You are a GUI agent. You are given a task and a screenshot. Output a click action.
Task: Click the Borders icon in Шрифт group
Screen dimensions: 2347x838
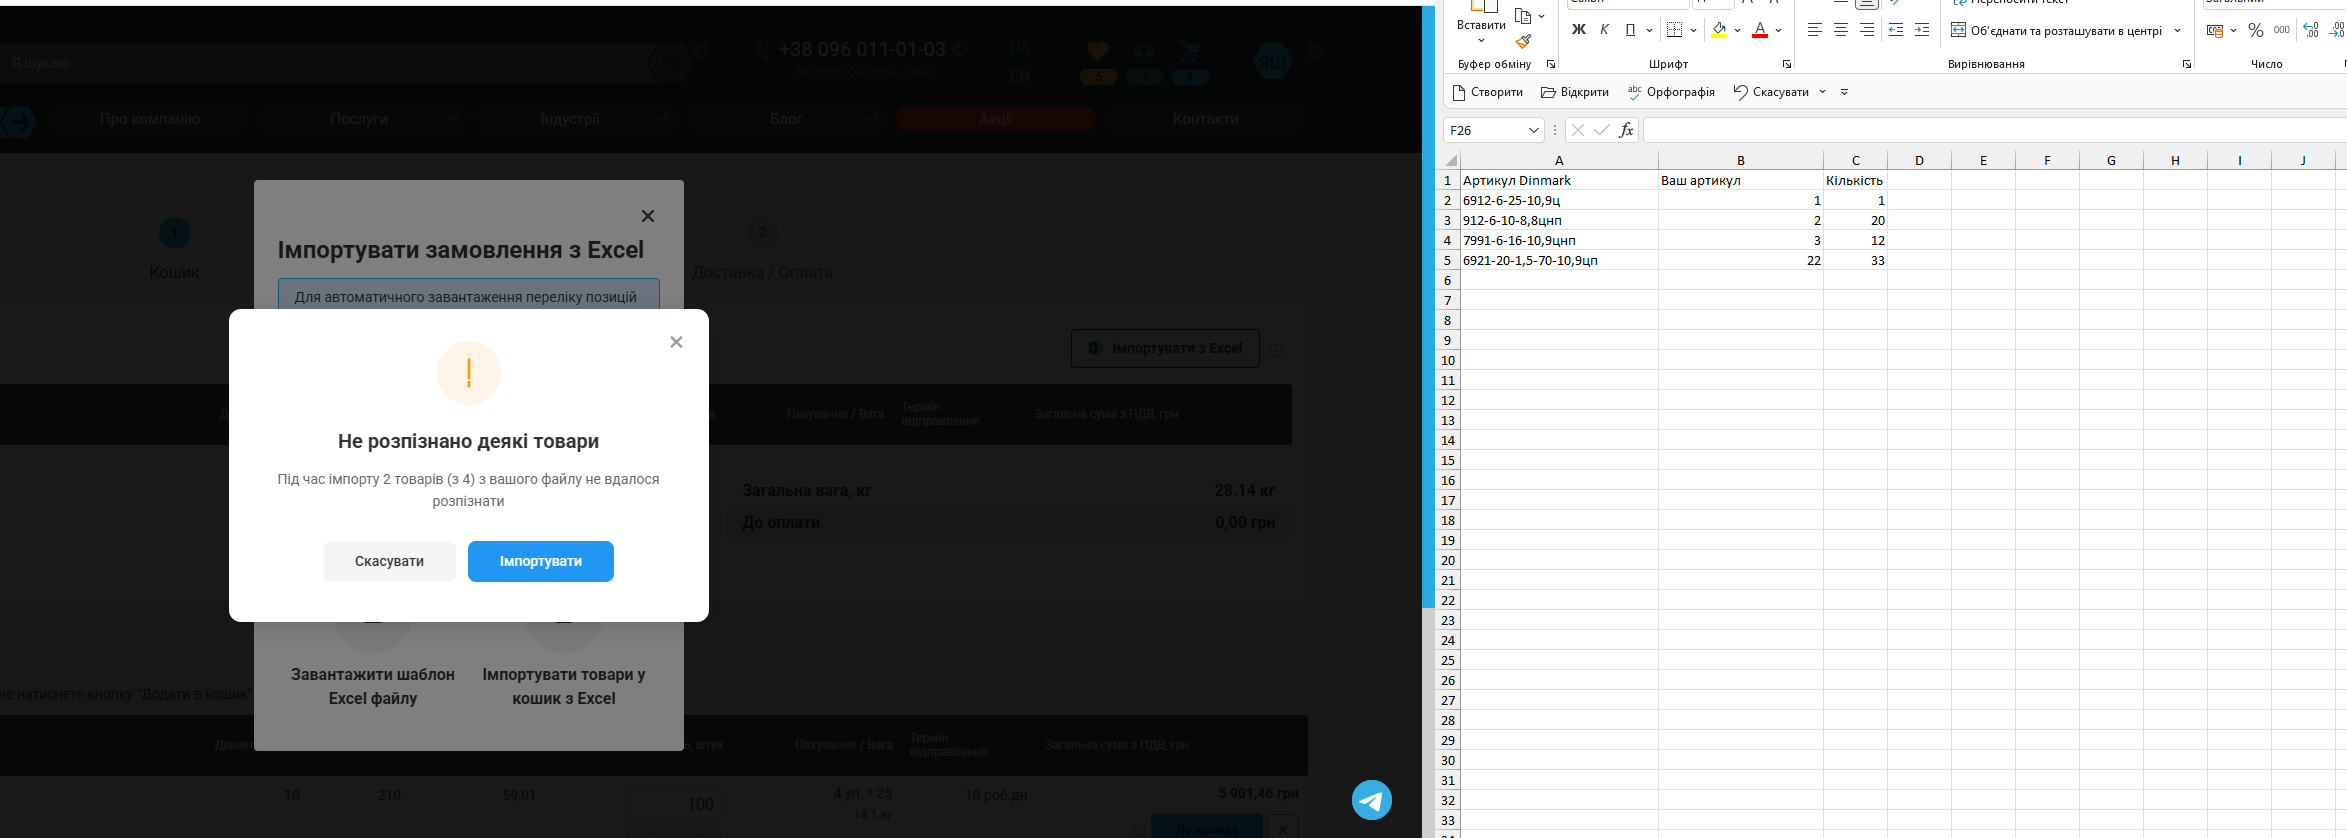click(1675, 30)
